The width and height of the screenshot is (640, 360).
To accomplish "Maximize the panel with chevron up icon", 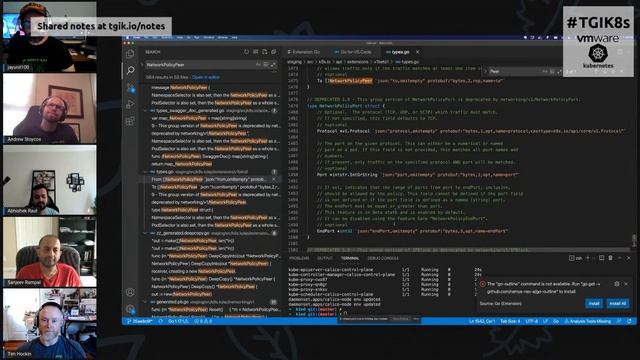I will pyautogui.click(x=620, y=258).
